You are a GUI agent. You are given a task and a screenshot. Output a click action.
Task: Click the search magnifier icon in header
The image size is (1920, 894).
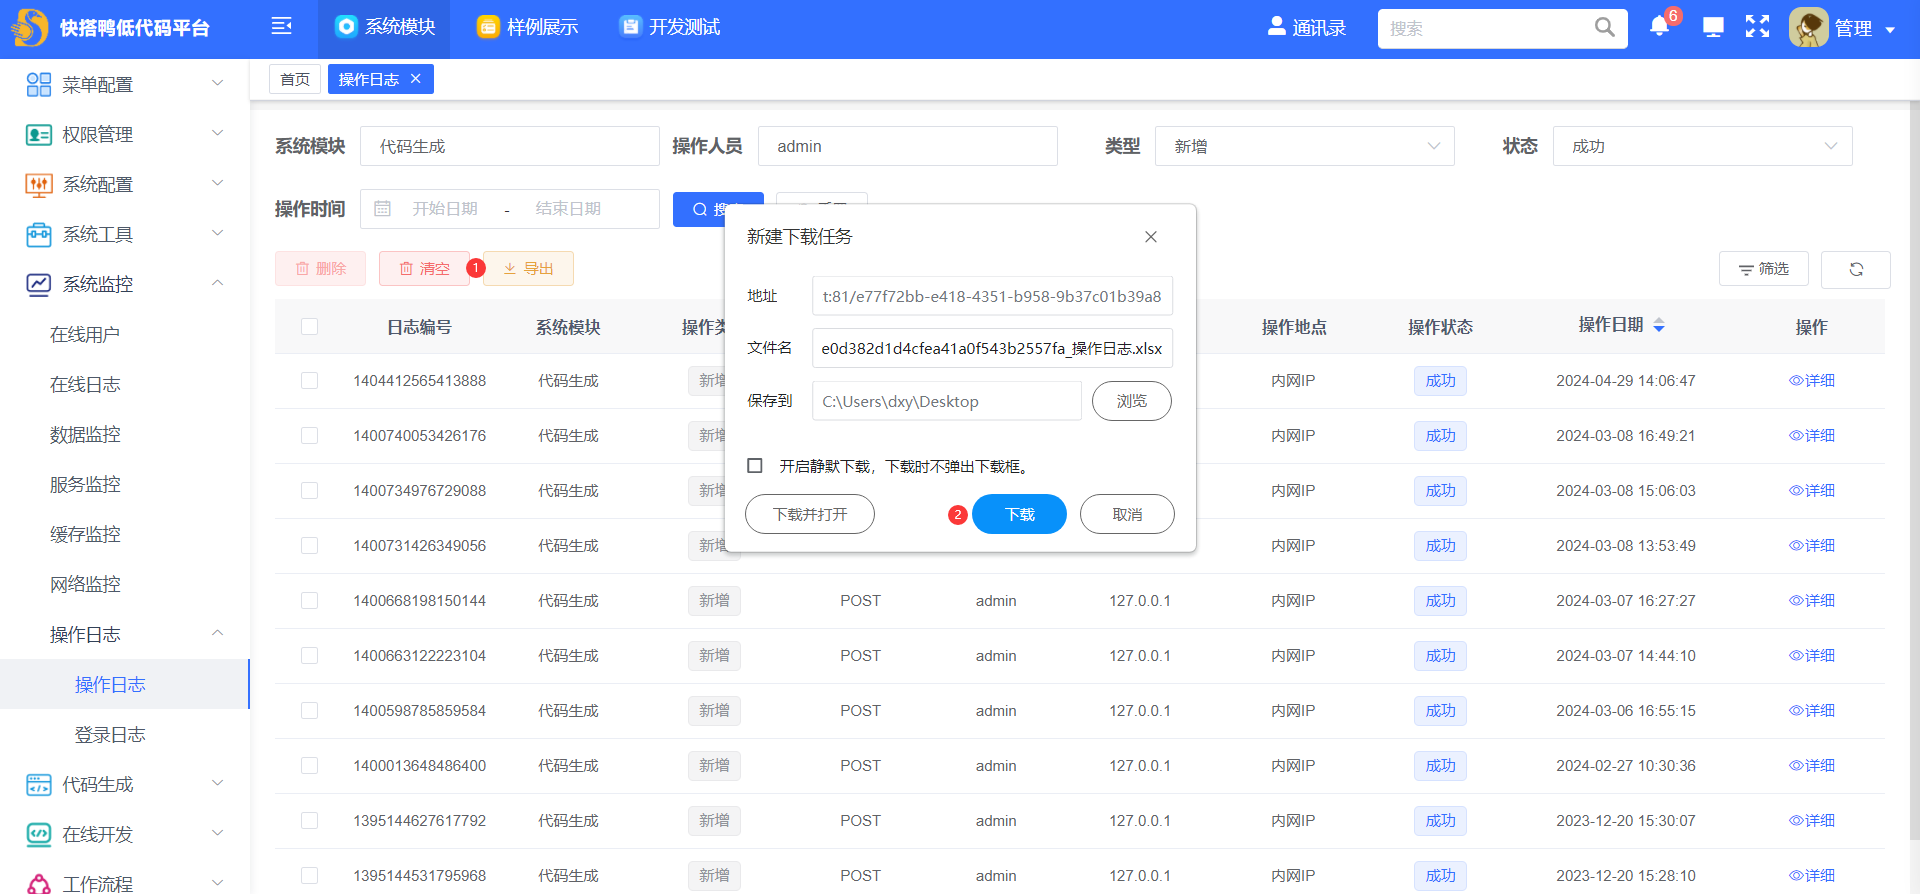pos(1604,28)
